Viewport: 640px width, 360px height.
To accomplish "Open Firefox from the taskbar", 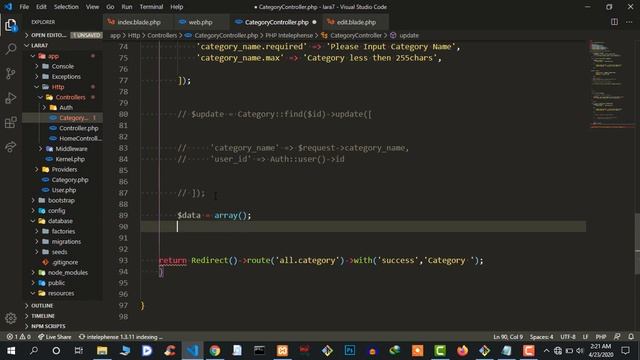I will coord(462,351).
